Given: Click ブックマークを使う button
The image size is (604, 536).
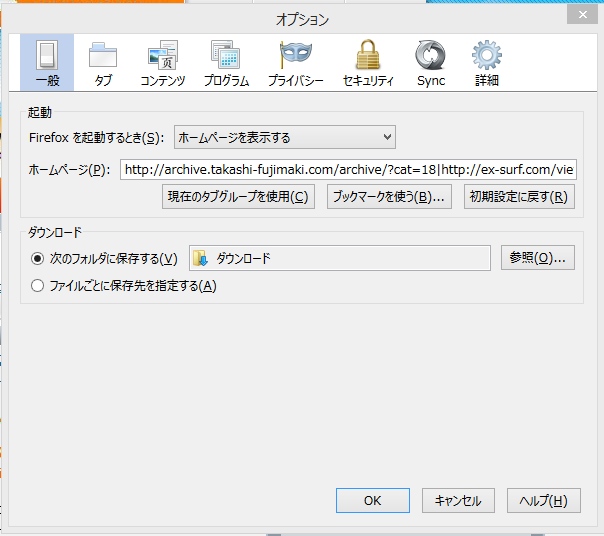Looking at the screenshot, I should (x=389, y=197).
